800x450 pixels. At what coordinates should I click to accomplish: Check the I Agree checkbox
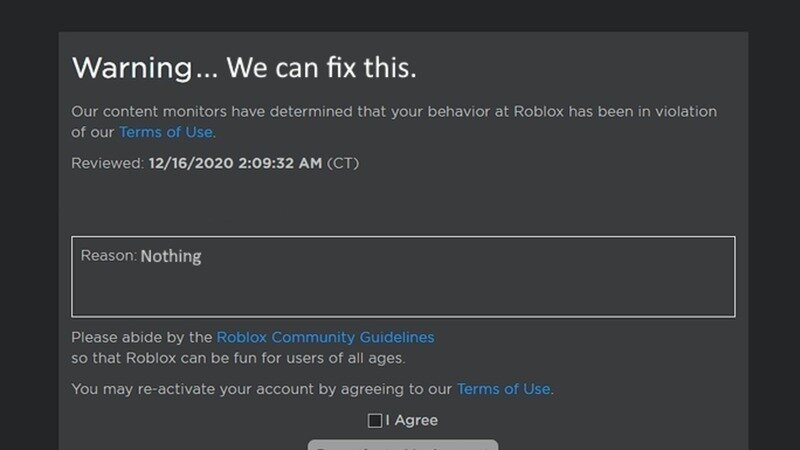[374, 421]
